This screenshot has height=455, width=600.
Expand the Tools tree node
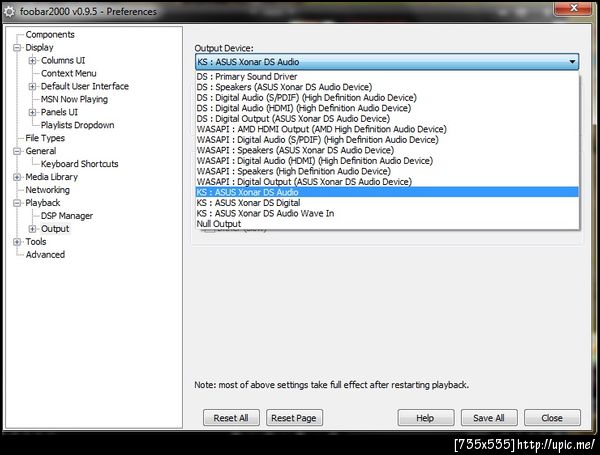[x=17, y=242]
